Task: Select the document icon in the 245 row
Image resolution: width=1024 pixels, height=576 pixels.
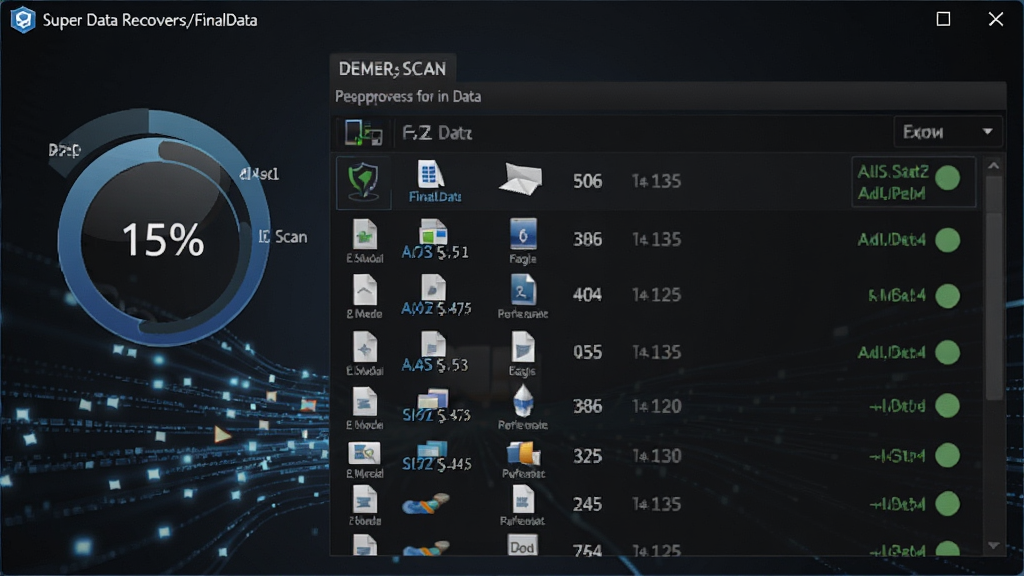Action: [x=364, y=500]
